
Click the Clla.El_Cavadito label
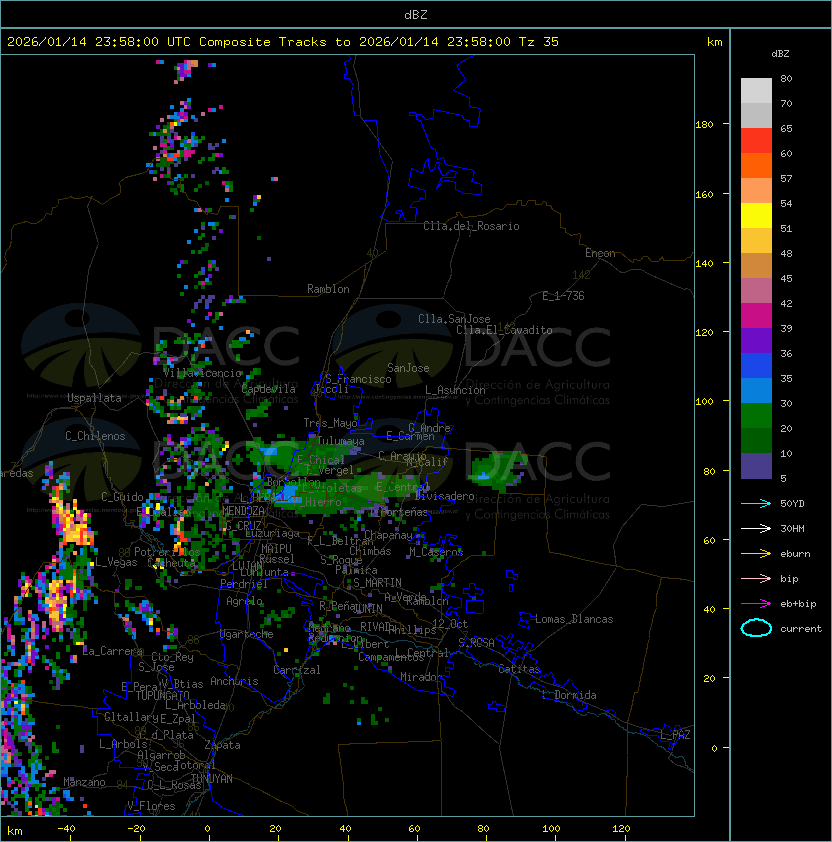[x=504, y=330]
